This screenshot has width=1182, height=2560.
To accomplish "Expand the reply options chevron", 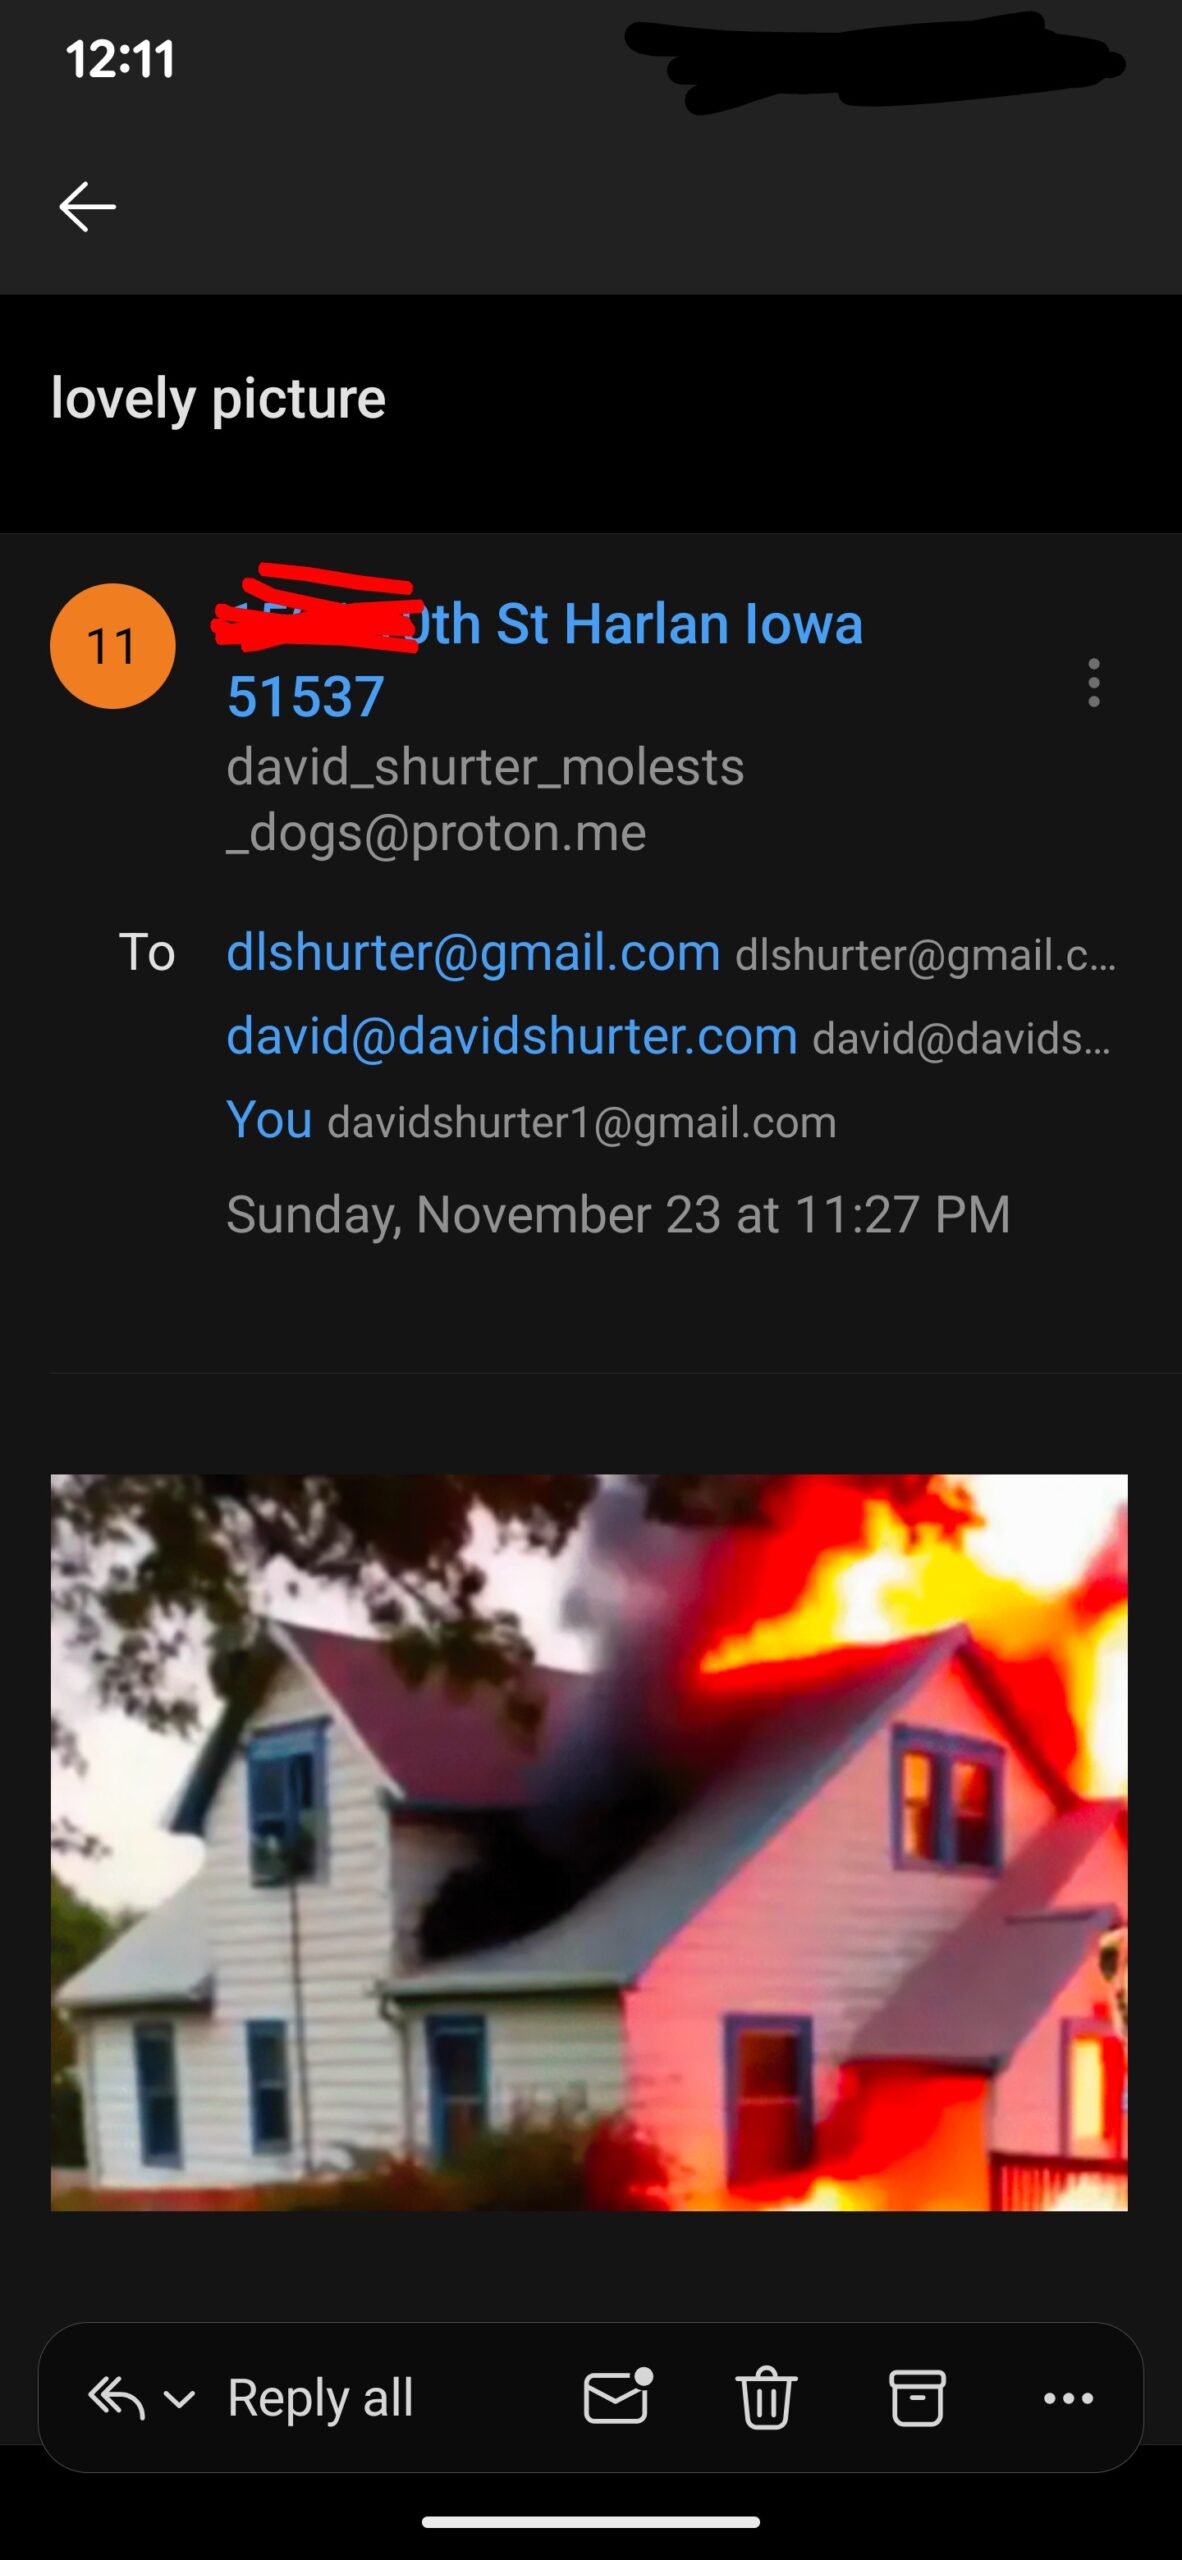I will [179, 2399].
